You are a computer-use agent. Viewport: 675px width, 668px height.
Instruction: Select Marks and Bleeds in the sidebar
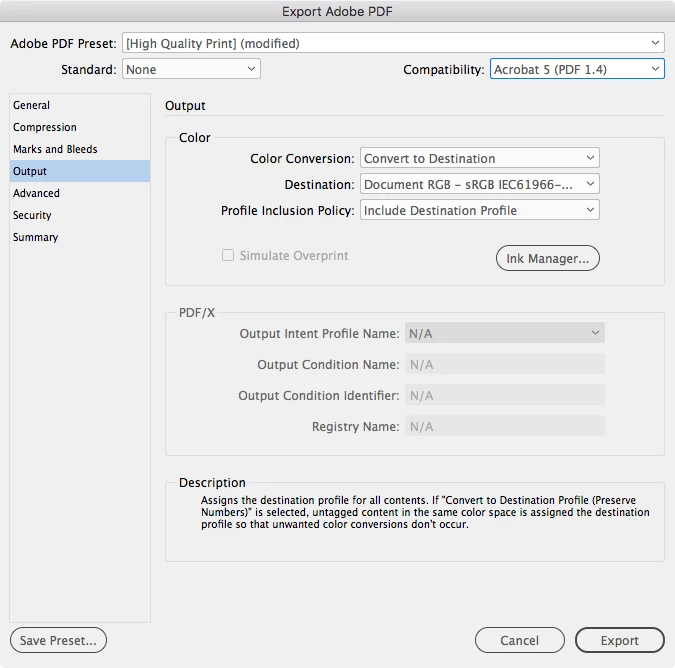(80, 149)
